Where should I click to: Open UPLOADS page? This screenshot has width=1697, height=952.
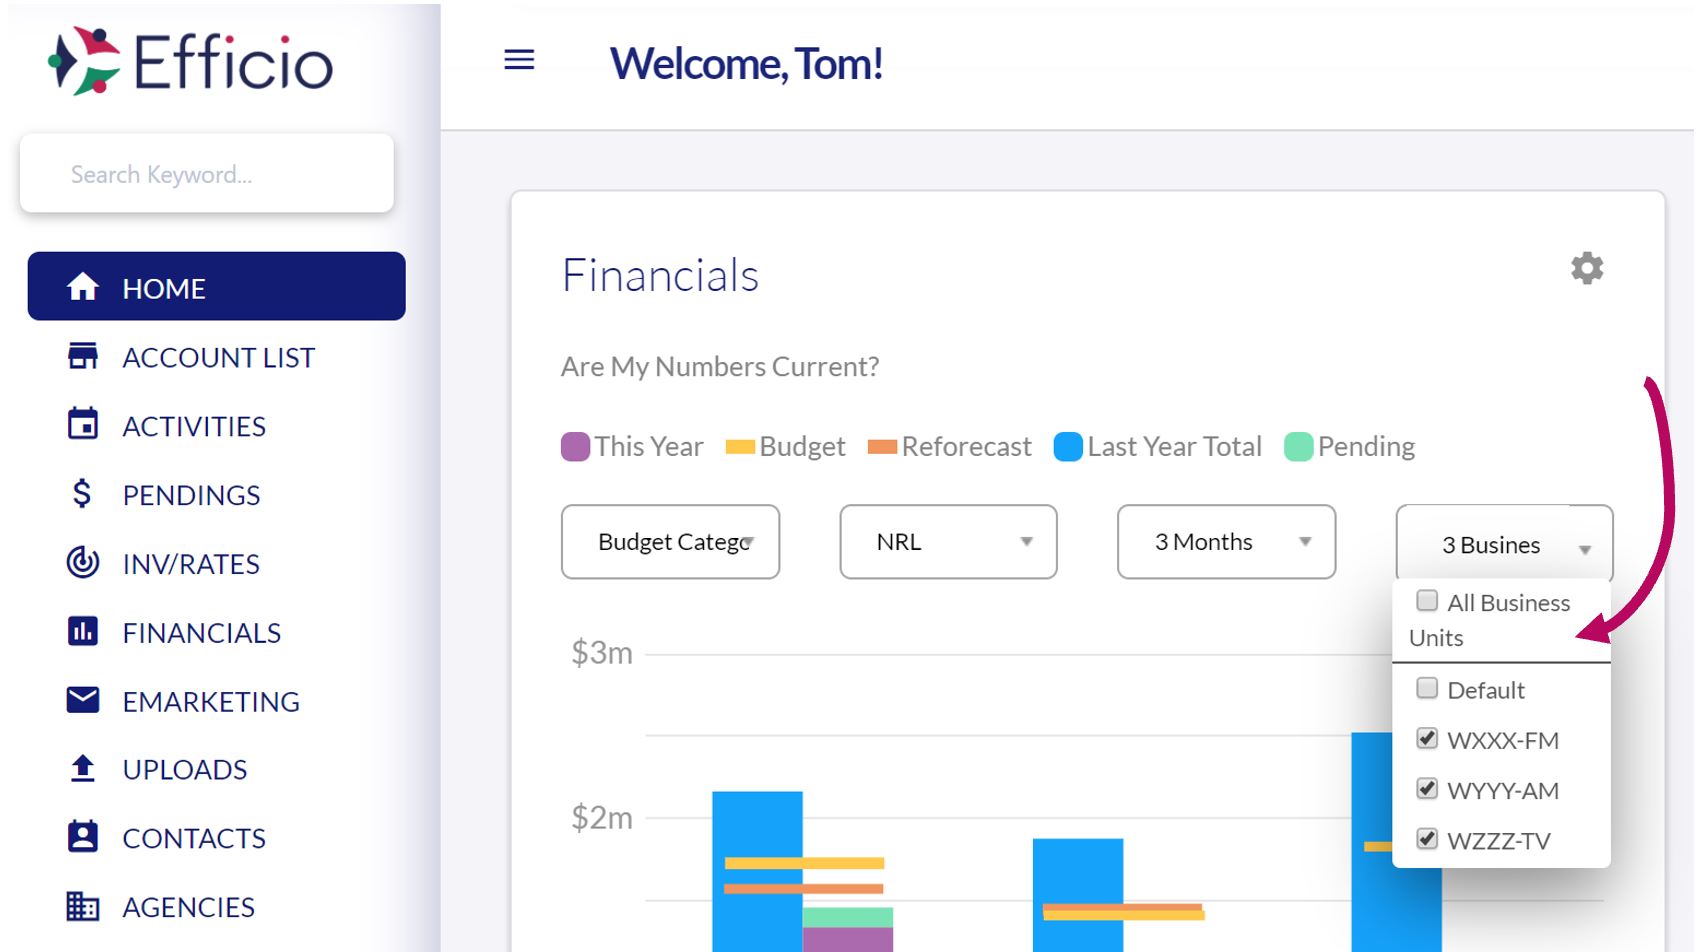coord(185,770)
